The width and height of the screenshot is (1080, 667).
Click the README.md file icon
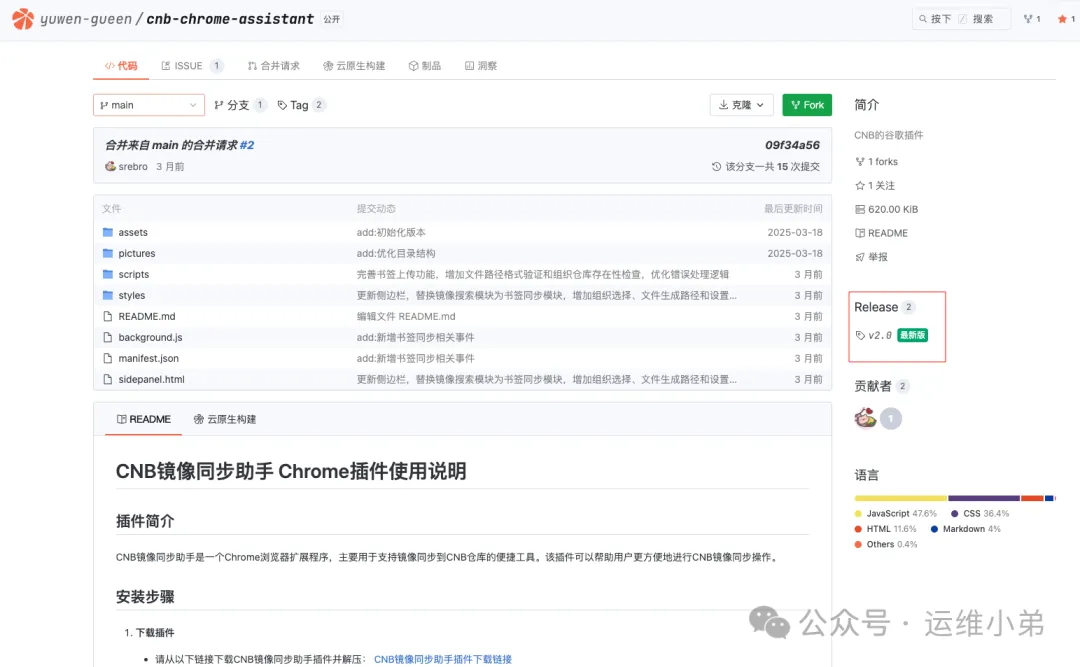coord(107,316)
